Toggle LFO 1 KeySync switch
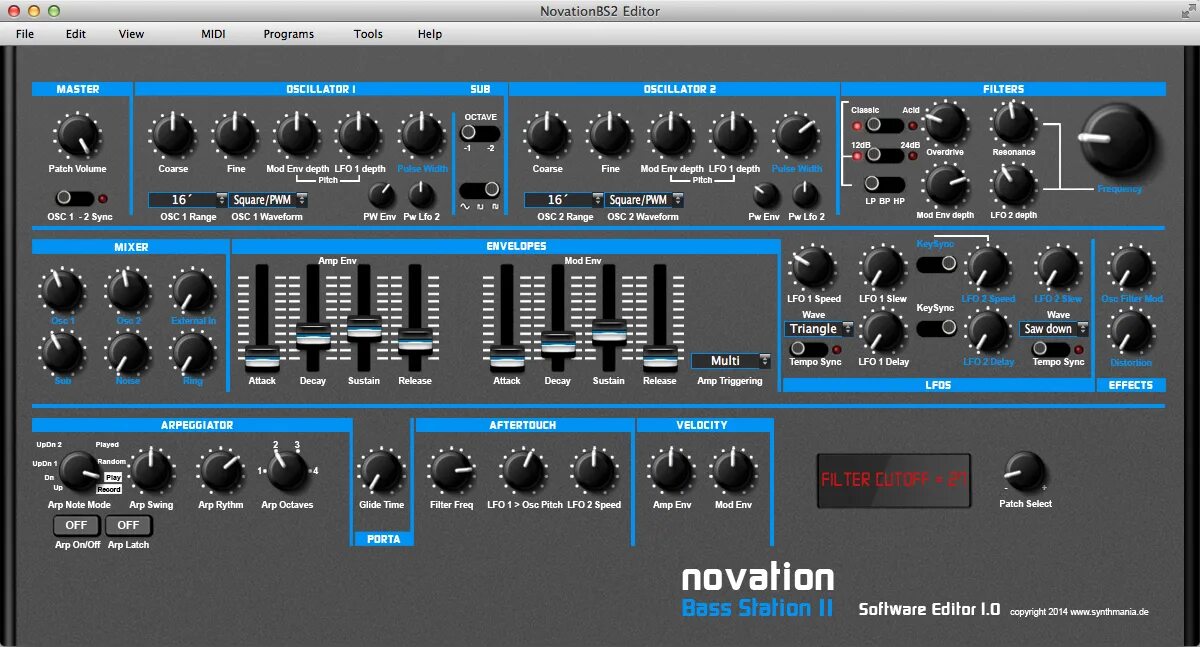Screen dimensions: 1200x647 coord(936,328)
